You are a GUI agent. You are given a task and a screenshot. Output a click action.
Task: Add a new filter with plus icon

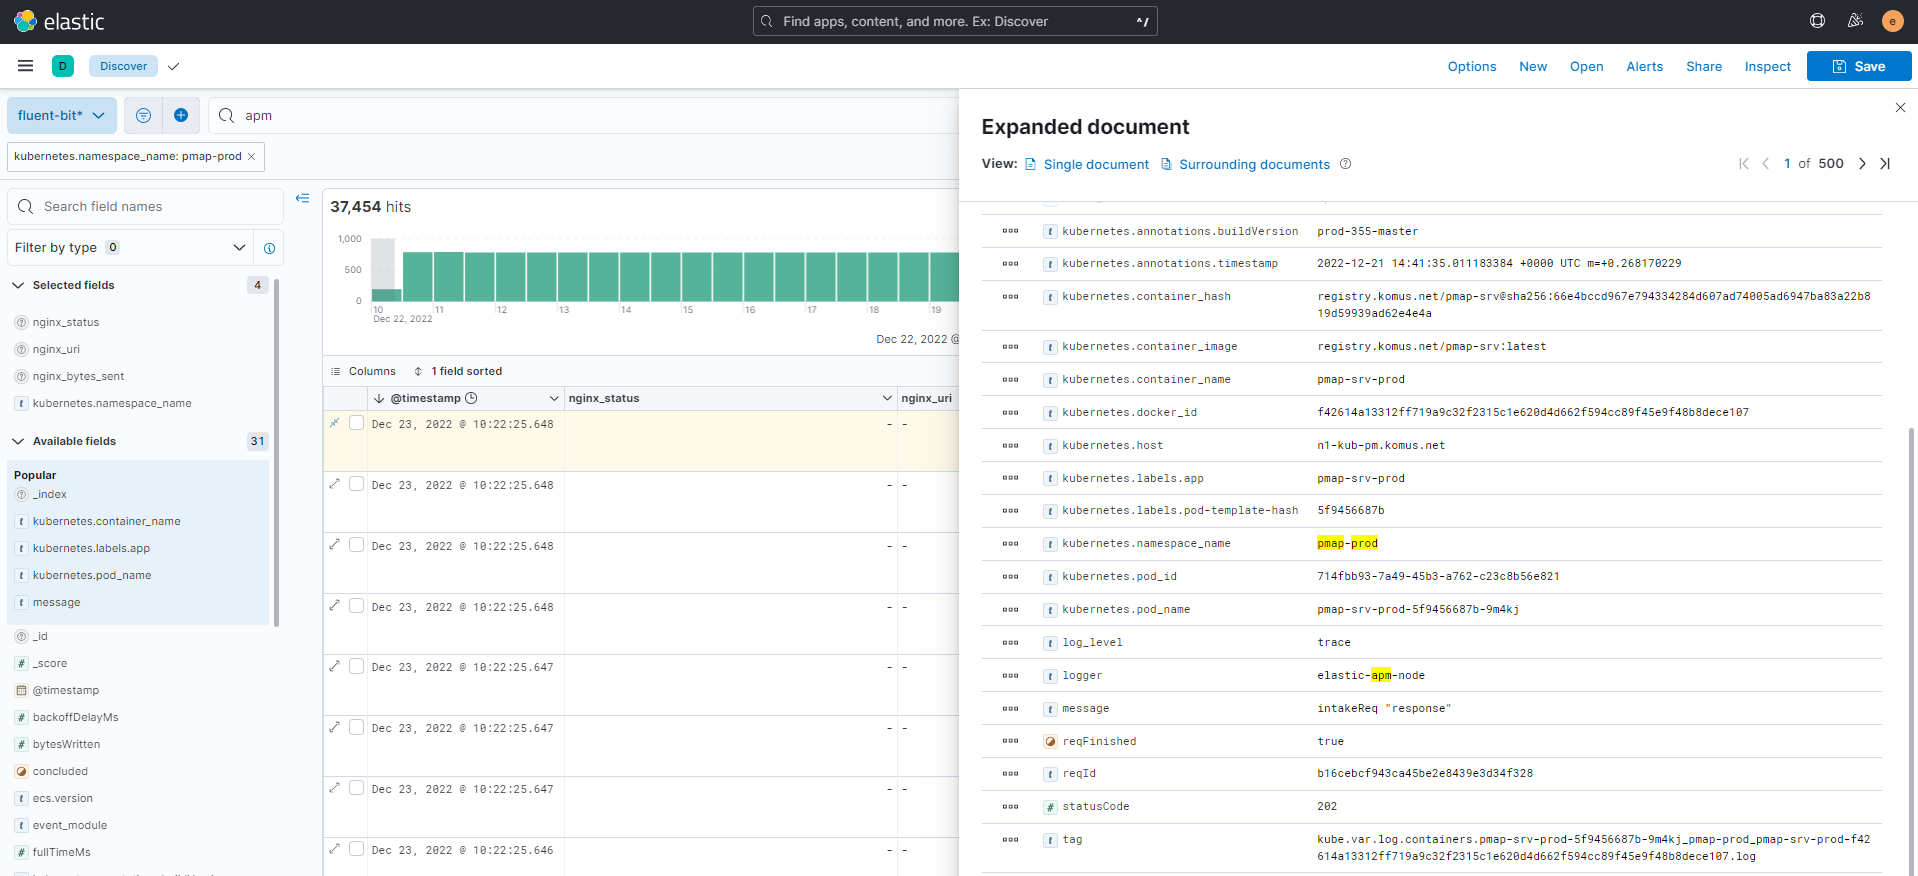[181, 115]
